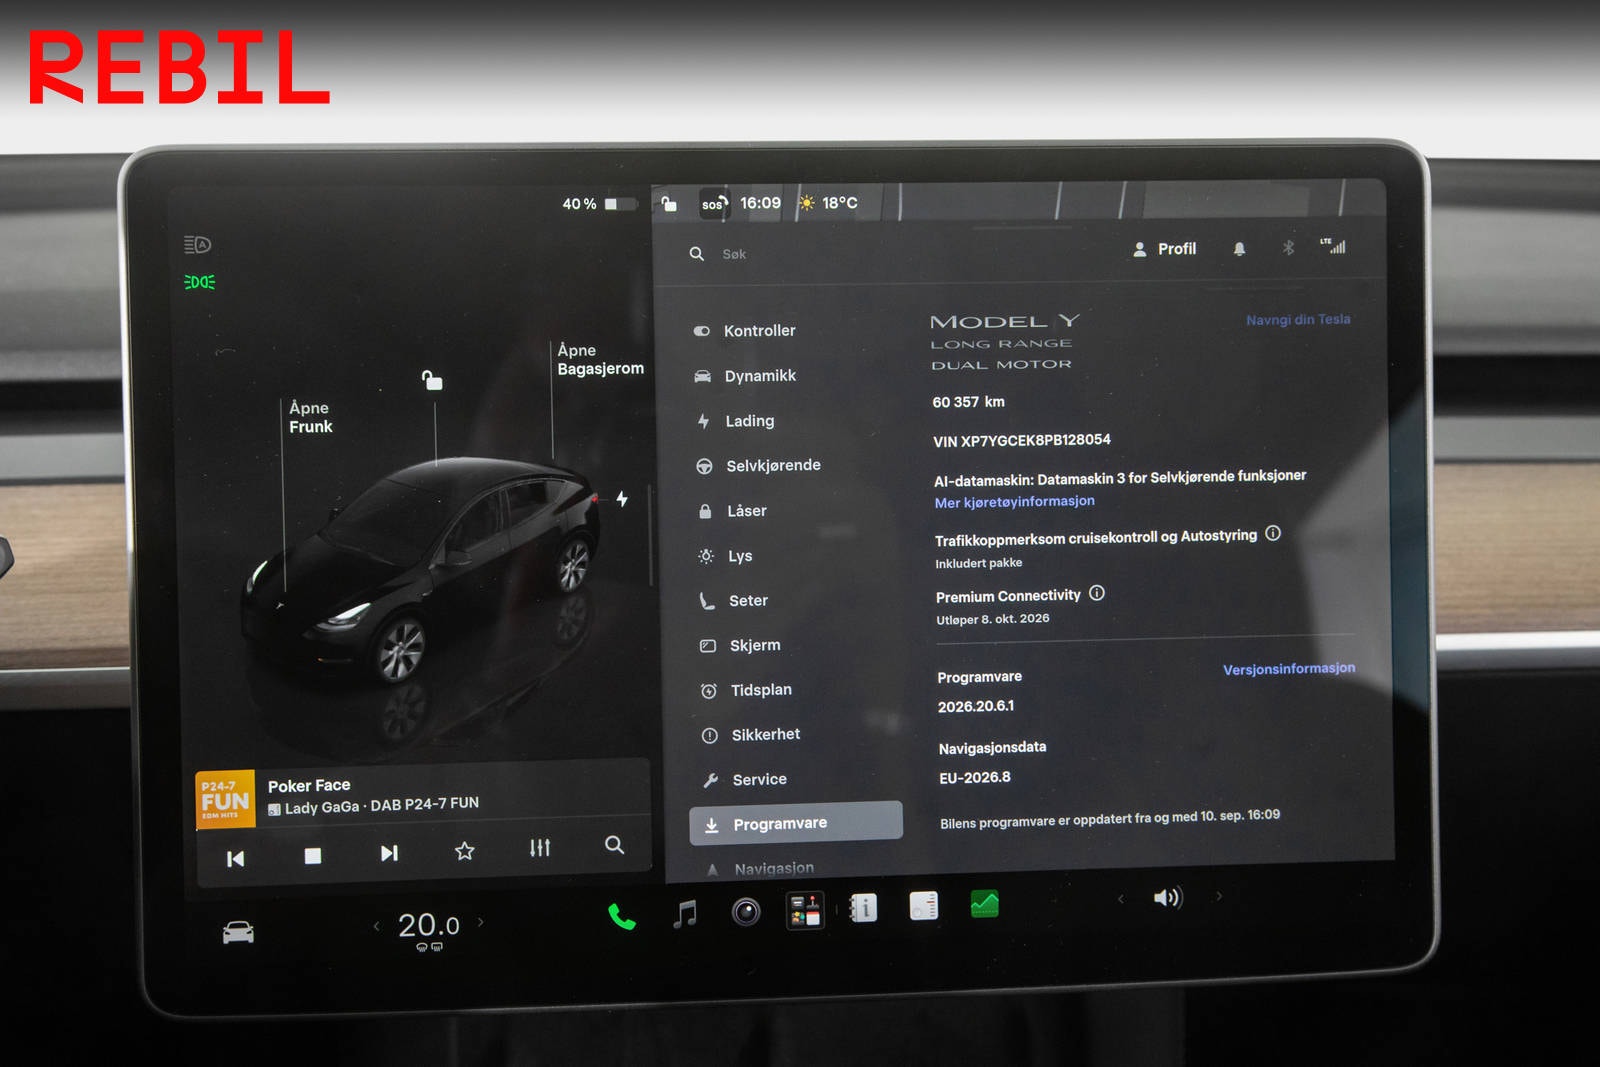Image resolution: width=1600 pixels, height=1067 pixels.
Task: Tap the charge port lightning icon
Action: (622, 498)
